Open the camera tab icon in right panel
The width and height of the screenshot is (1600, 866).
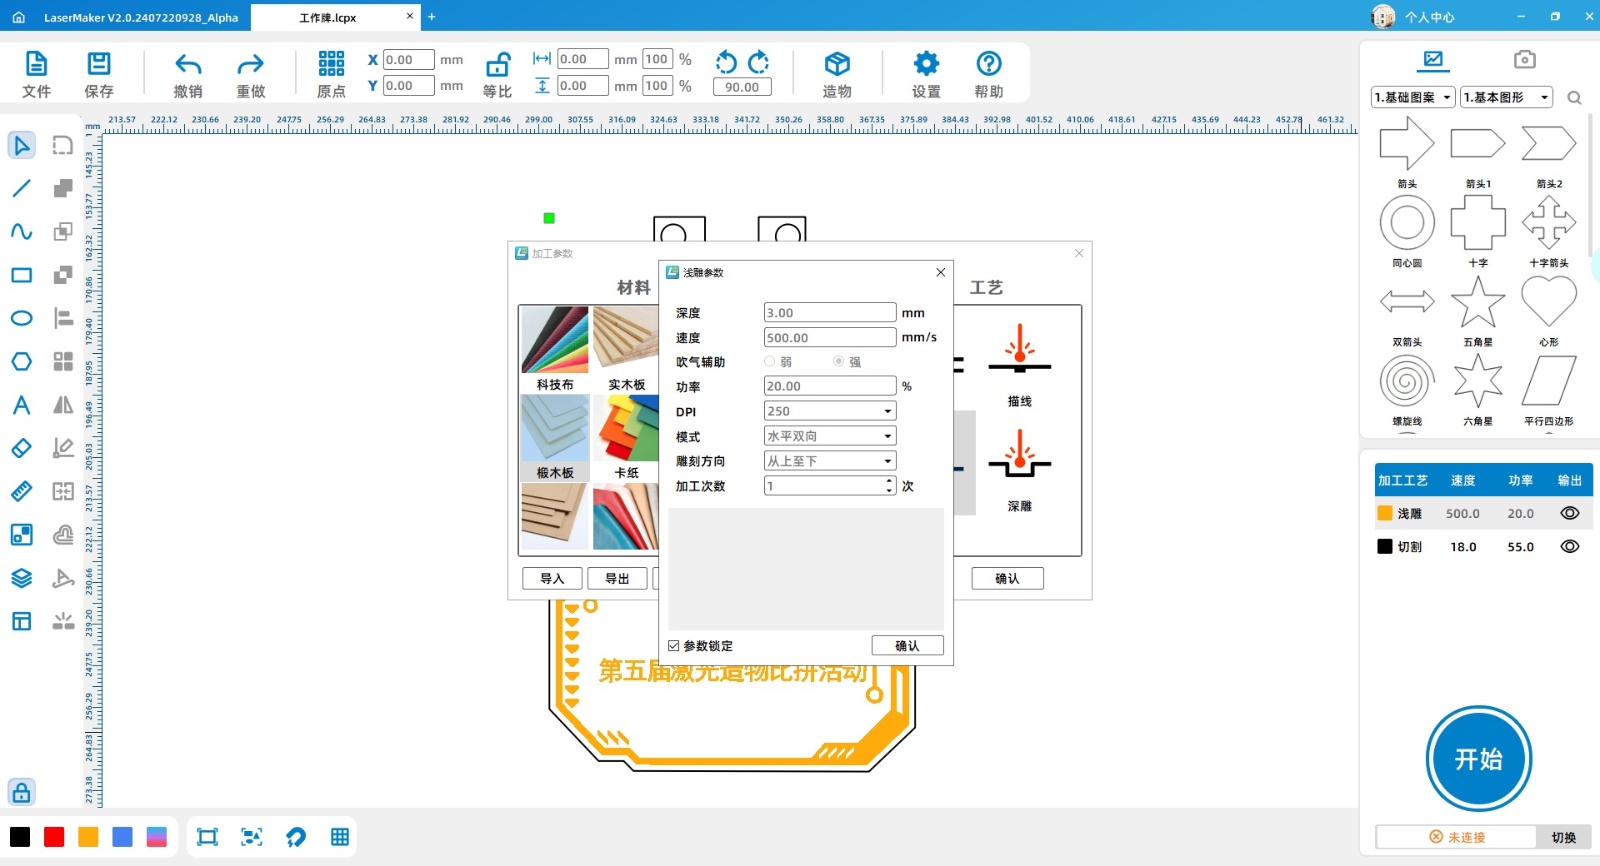tap(1524, 60)
